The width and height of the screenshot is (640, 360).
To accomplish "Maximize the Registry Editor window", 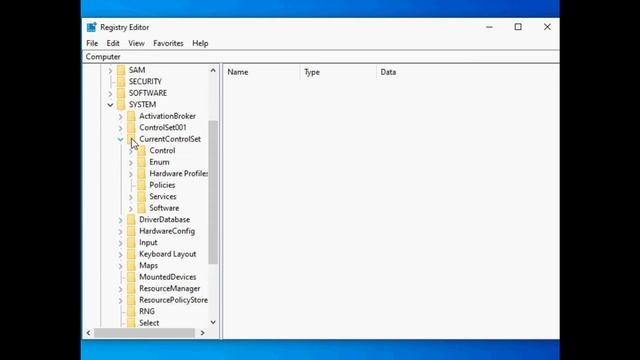I will click(518, 27).
